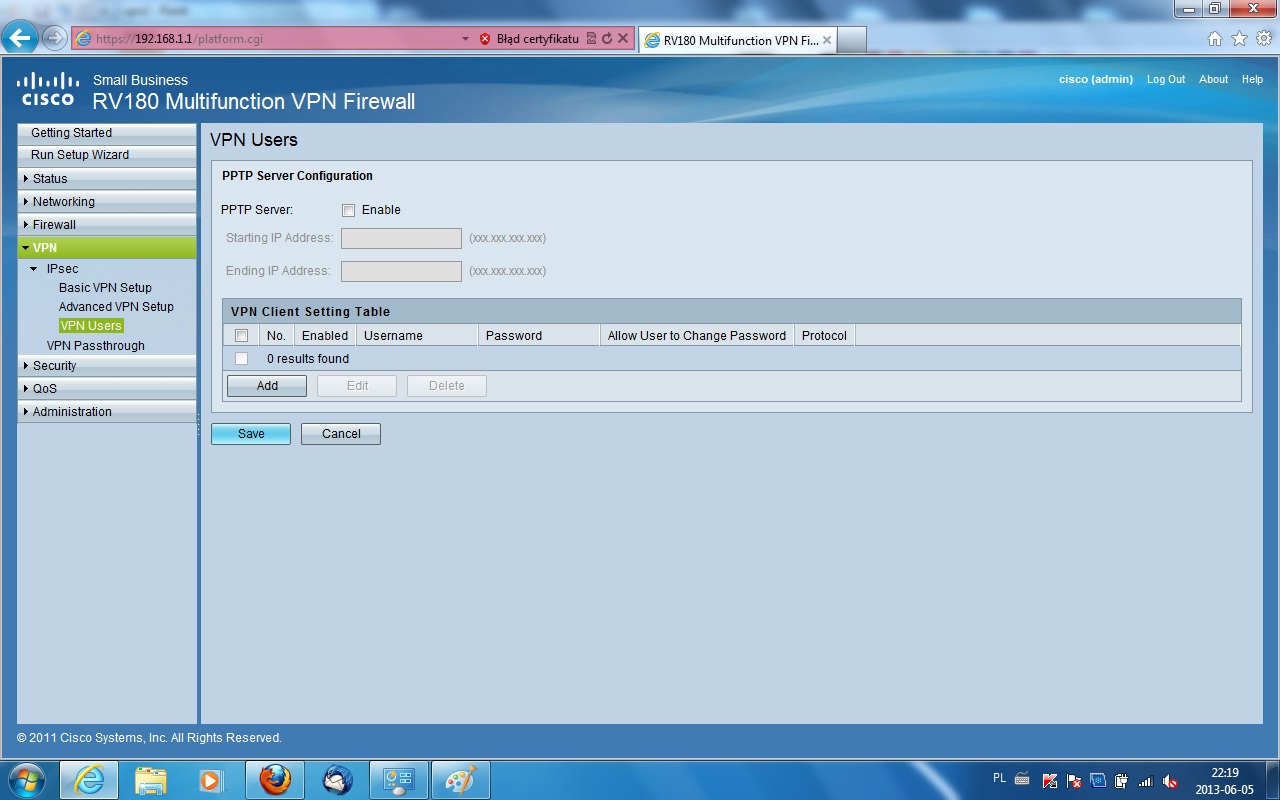
Task: Add a new VPN client
Action: pyautogui.click(x=267, y=386)
